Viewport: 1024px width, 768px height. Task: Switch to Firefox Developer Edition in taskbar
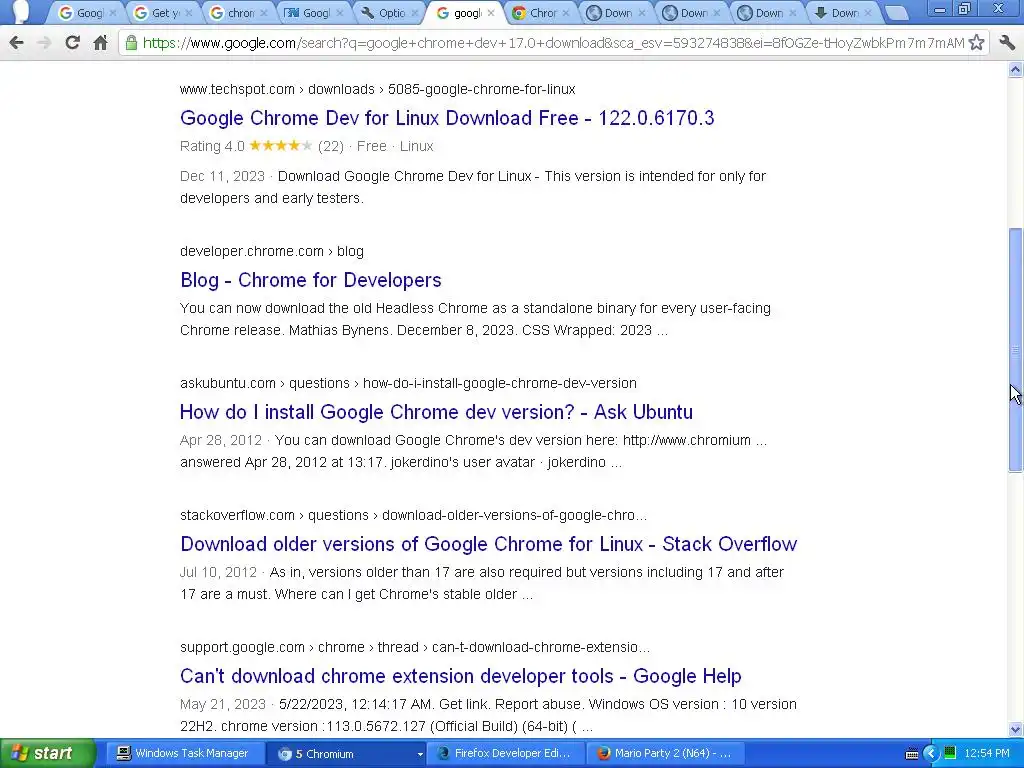coord(504,754)
